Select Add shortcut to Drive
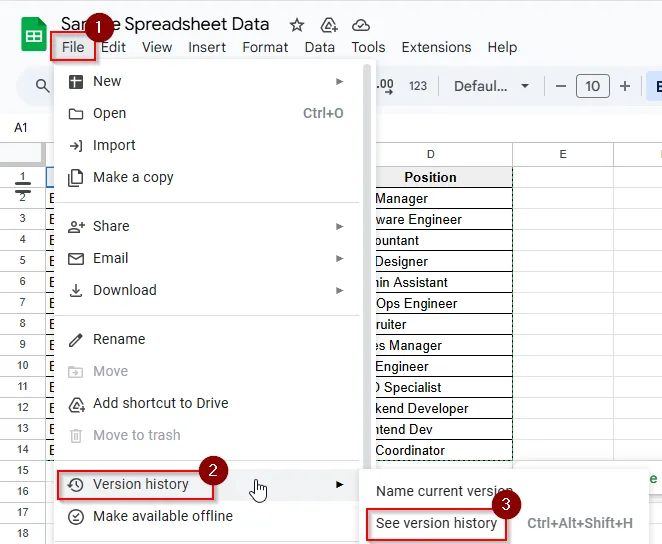Viewport: 662px width, 544px height. 207,404
